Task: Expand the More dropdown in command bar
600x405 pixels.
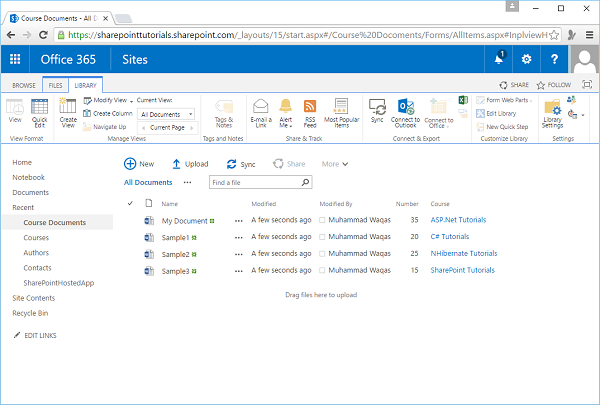Action: coord(345,164)
